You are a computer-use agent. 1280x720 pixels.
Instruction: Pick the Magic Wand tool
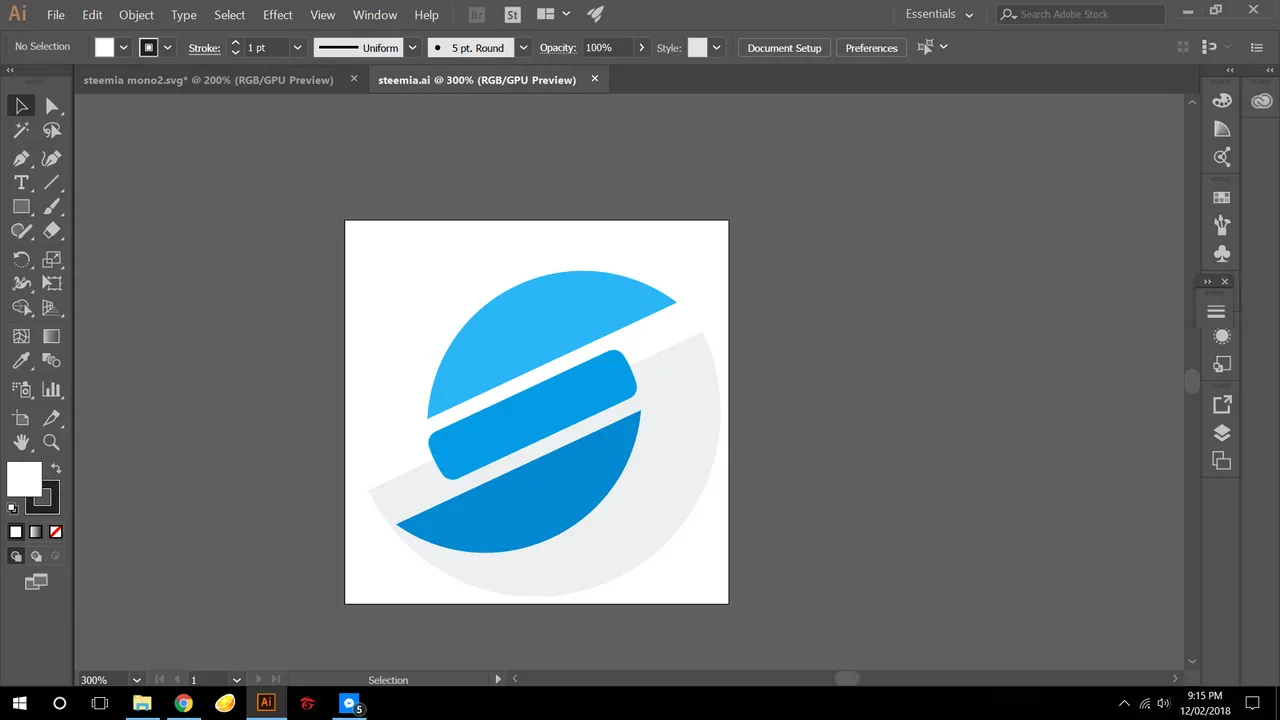(21, 131)
